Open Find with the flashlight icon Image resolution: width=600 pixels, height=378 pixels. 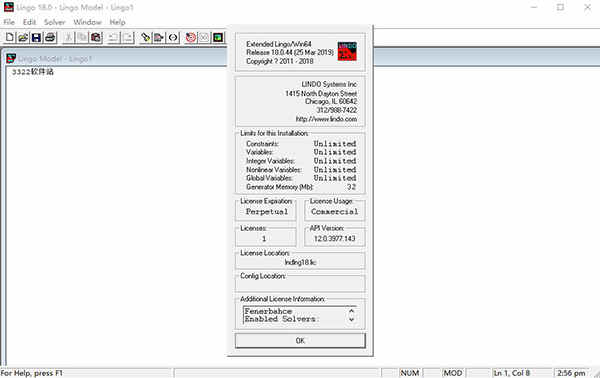point(145,37)
